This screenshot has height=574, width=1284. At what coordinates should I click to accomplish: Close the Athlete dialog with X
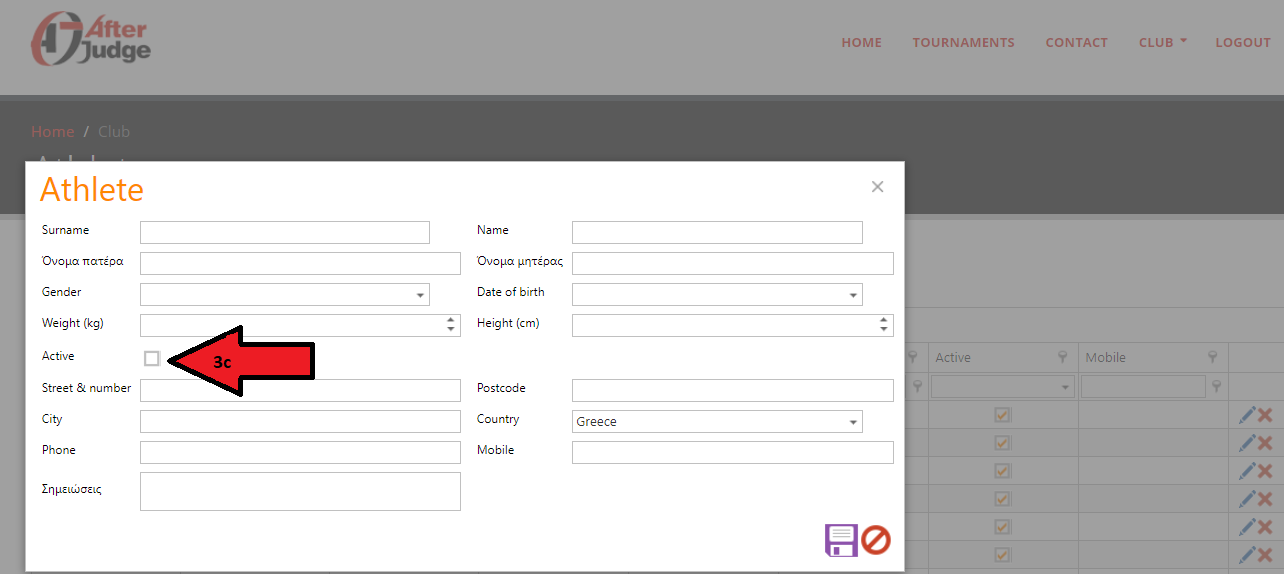point(877,187)
